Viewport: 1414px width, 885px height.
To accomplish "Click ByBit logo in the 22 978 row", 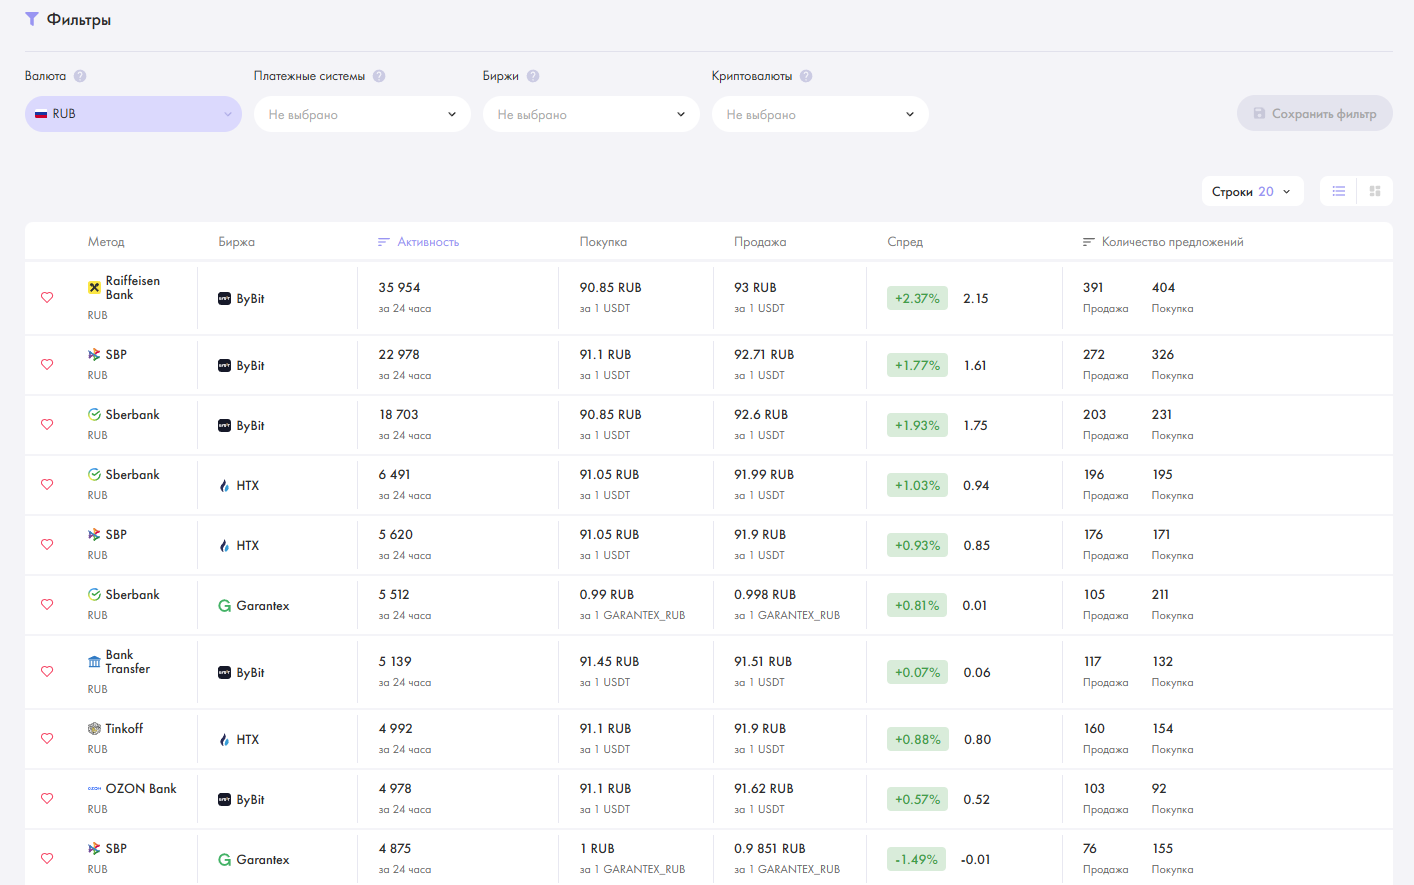I will [225, 366].
